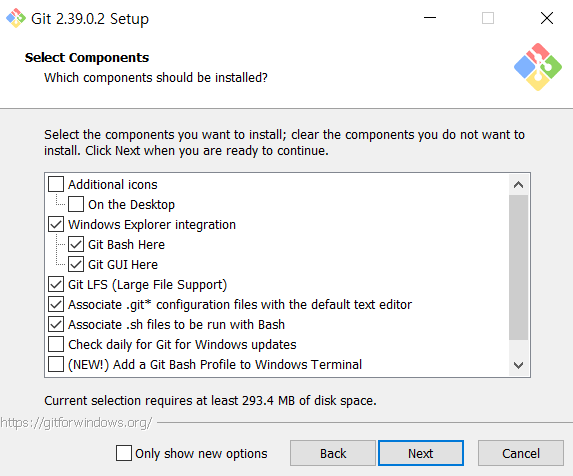
Task: Toggle the Git GUI Here checkbox
Action: (x=76, y=264)
